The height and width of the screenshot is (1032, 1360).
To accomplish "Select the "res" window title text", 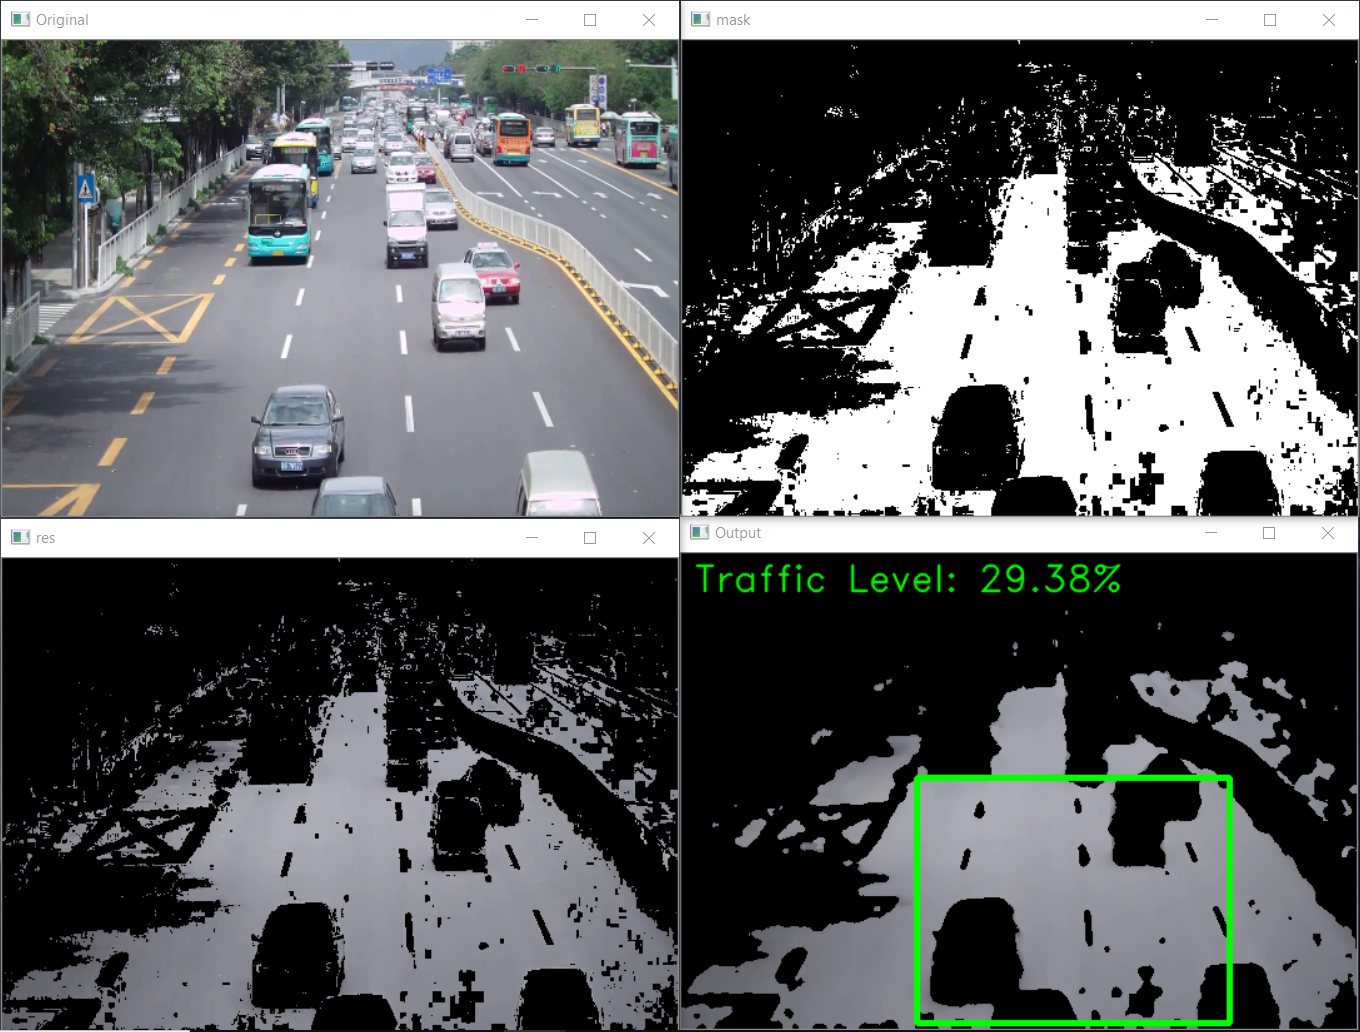I will tap(45, 538).
